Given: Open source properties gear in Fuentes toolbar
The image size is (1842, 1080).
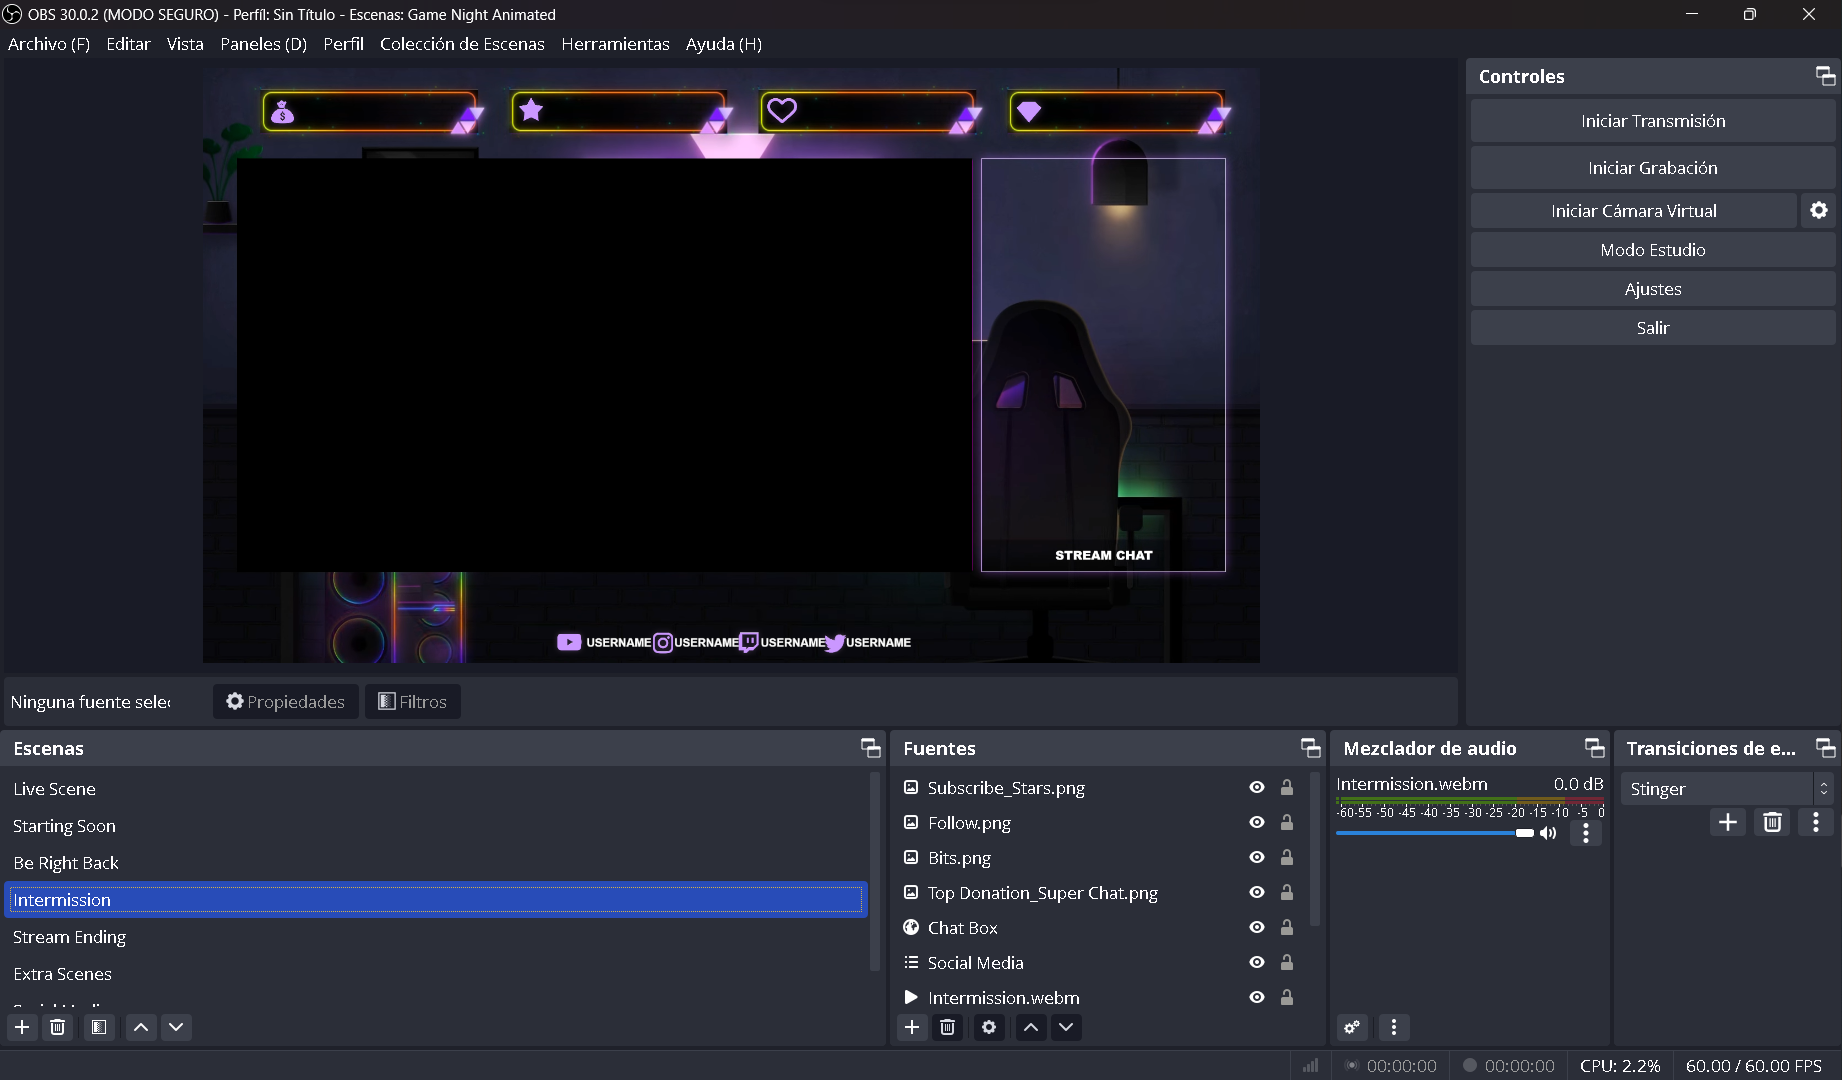Looking at the screenshot, I should pyautogui.click(x=989, y=1027).
